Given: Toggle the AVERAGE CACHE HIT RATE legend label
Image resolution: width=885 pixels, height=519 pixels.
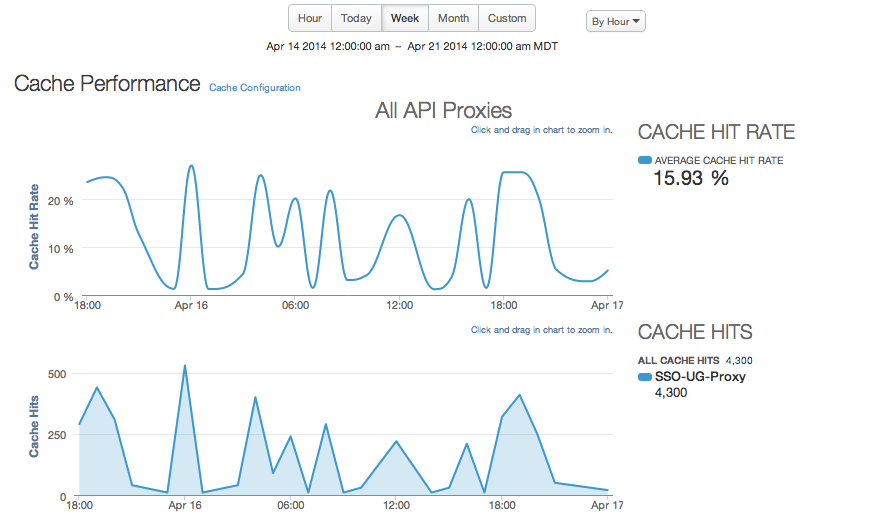Looking at the screenshot, I should [x=718, y=160].
